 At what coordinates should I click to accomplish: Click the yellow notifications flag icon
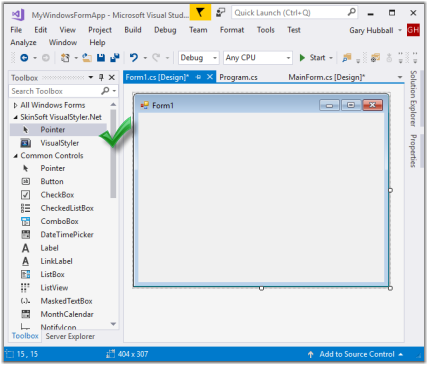(x=200, y=13)
